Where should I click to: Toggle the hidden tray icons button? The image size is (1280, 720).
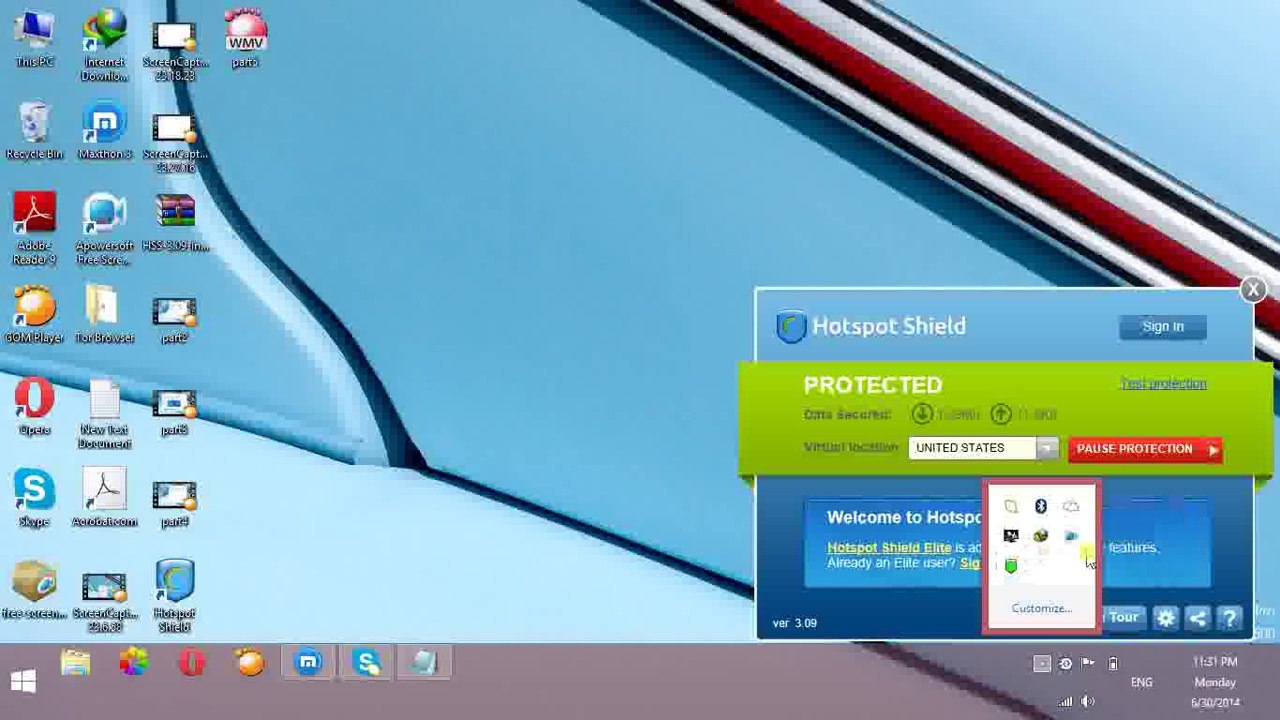[x=1041, y=663]
